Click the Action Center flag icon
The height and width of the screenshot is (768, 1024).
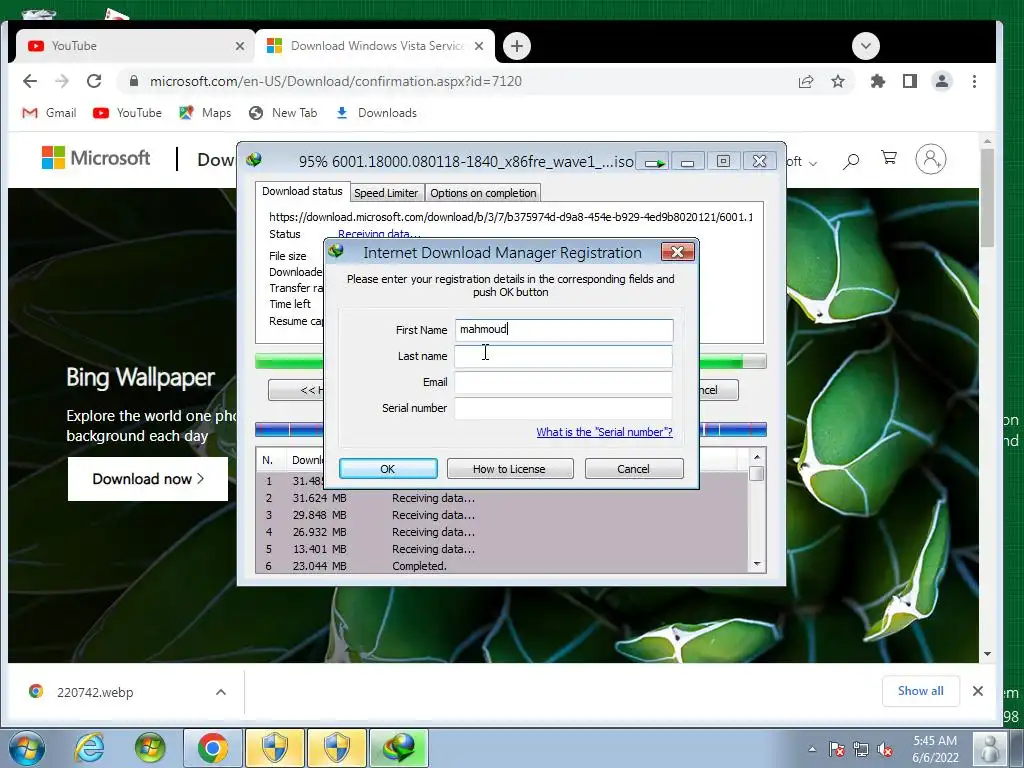point(837,750)
